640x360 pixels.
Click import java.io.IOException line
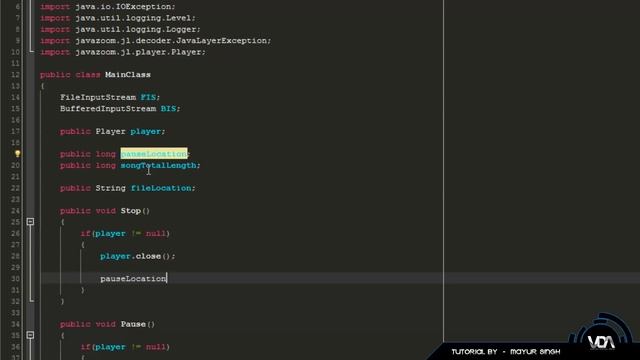tap(108, 7)
